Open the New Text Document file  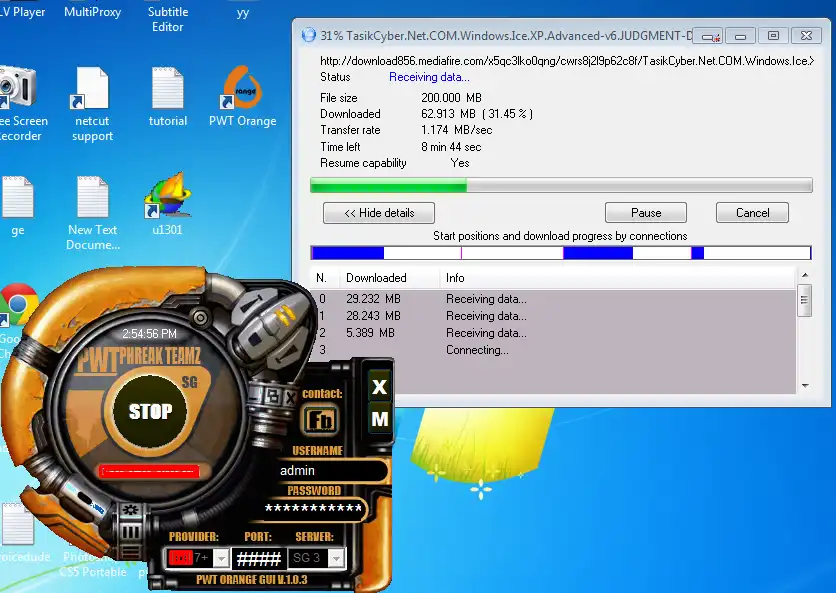[93, 213]
